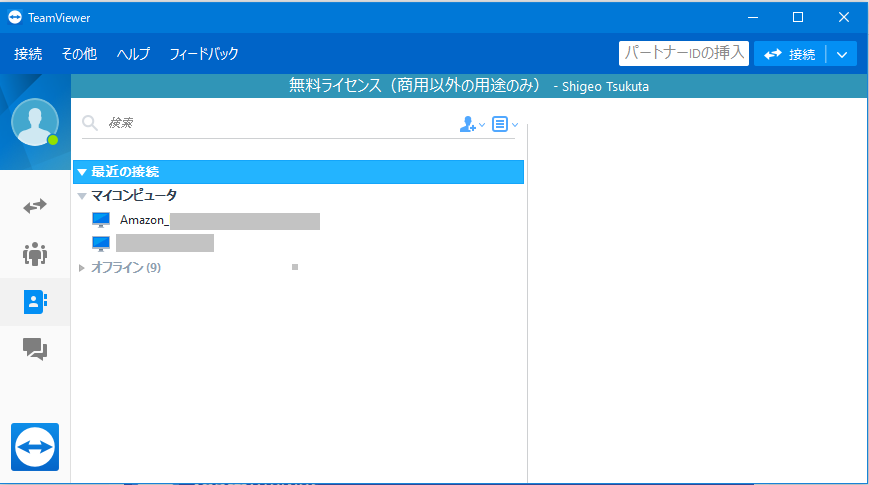Open the Meeting people sidebar icon

pyautogui.click(x=35, y=254)
